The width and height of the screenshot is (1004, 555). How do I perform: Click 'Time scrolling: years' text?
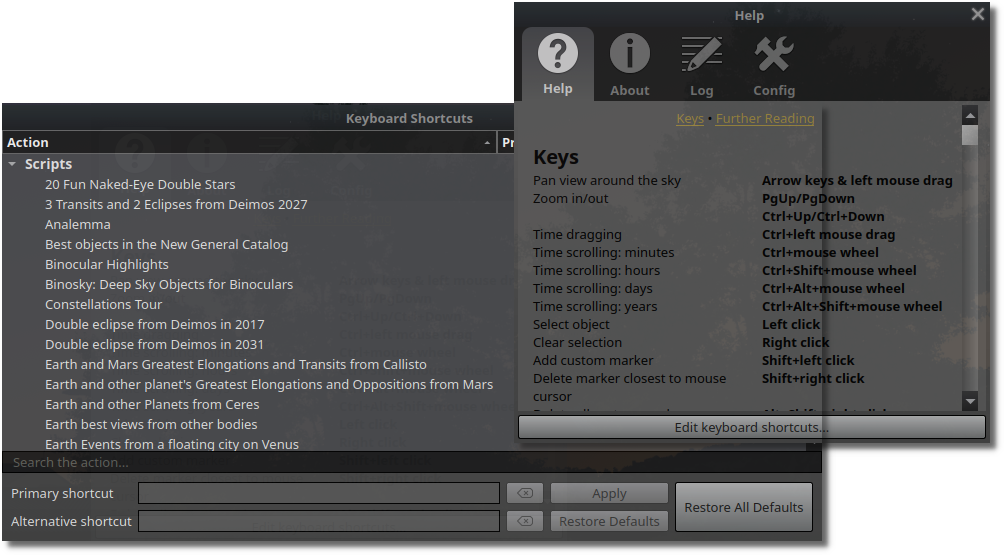point(595,306)
